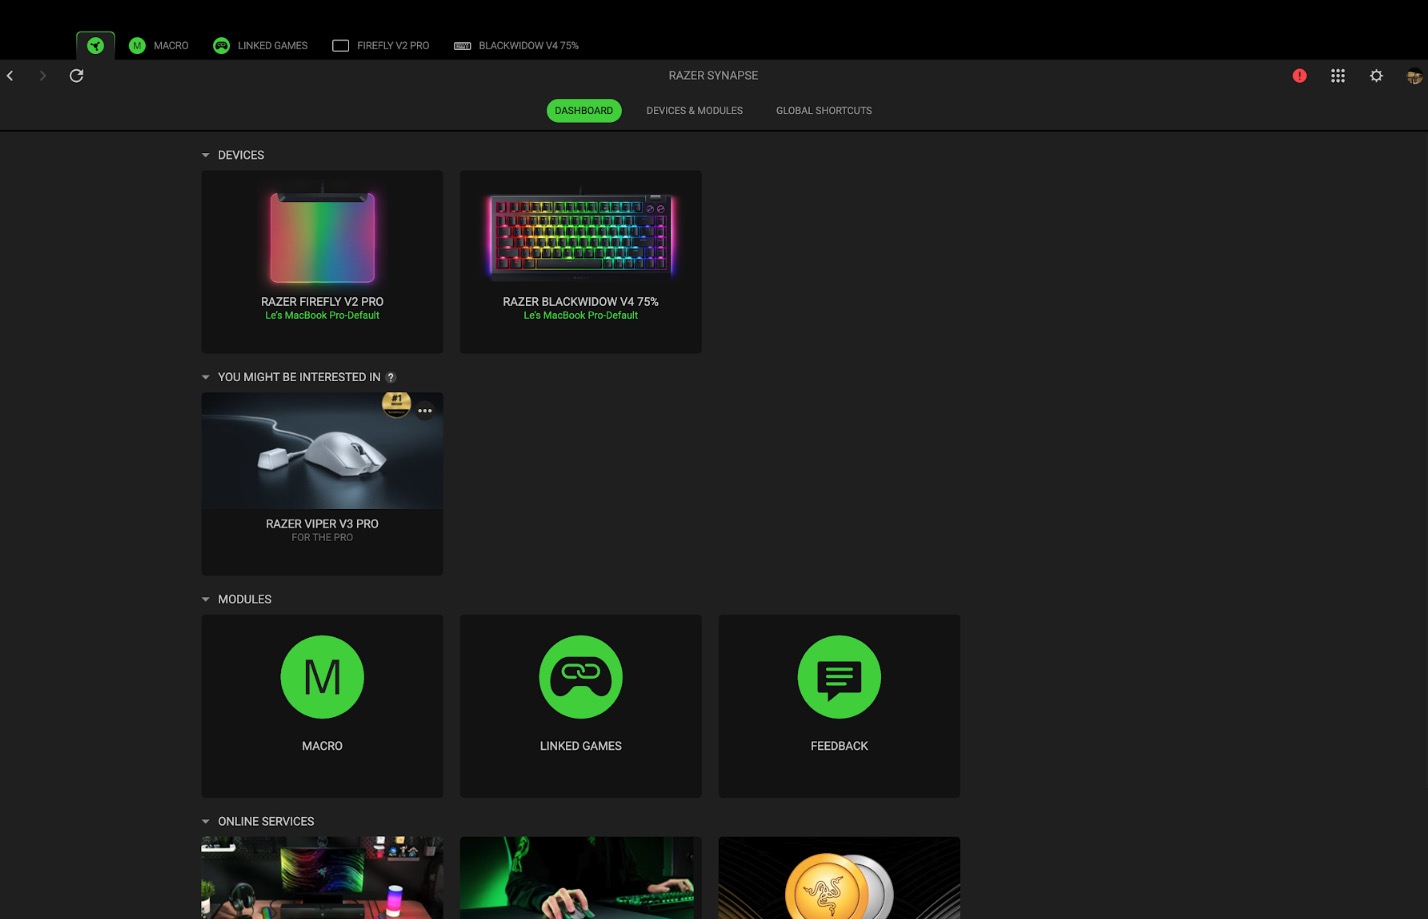
Task: Click the Linked Games controller icon in top tab
Action: point(221,45)
